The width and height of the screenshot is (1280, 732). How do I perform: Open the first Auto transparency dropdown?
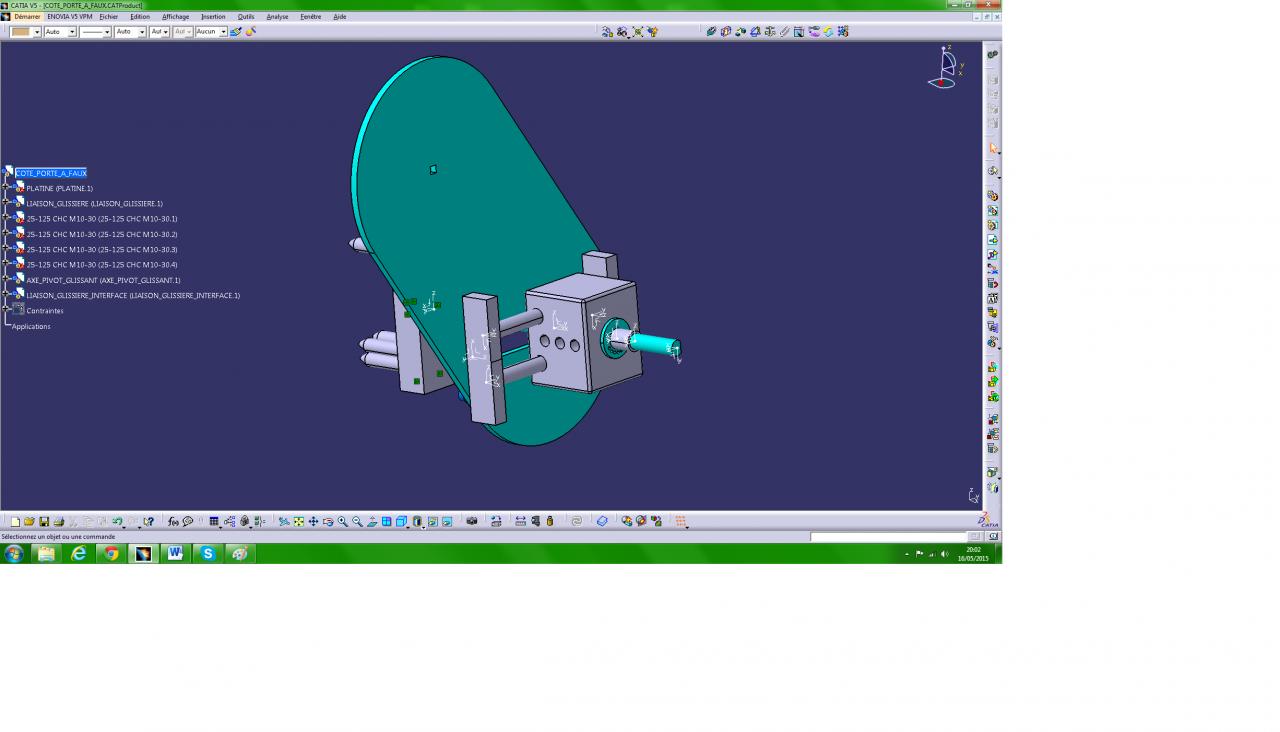pos(72,32)
